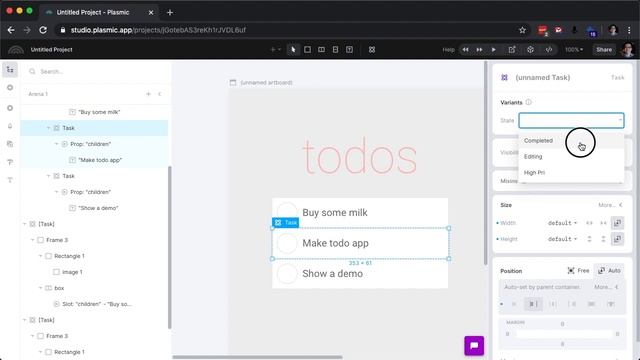Add a new arena with plus icon
Viewport: 640px width, 360px height.
coord(149,94)
